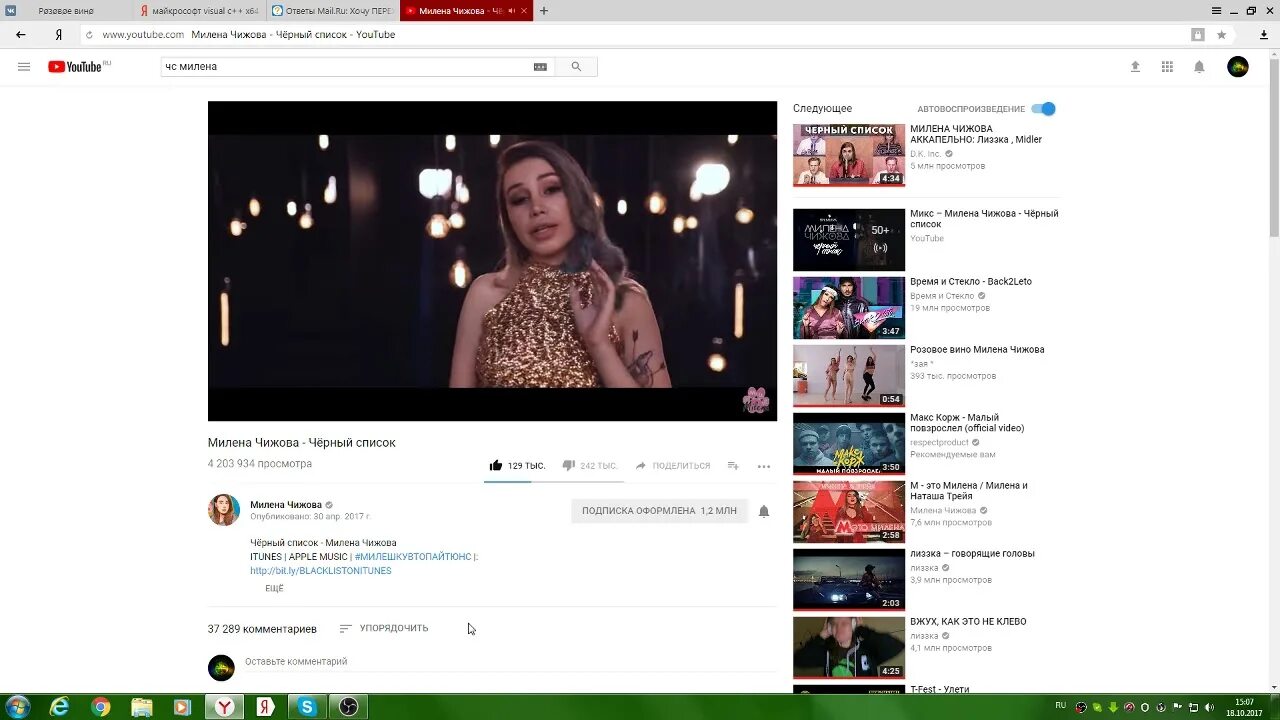This screenshot has width=1280, height=720.
Task: Open the account avatar menu
Action: 1238,67
